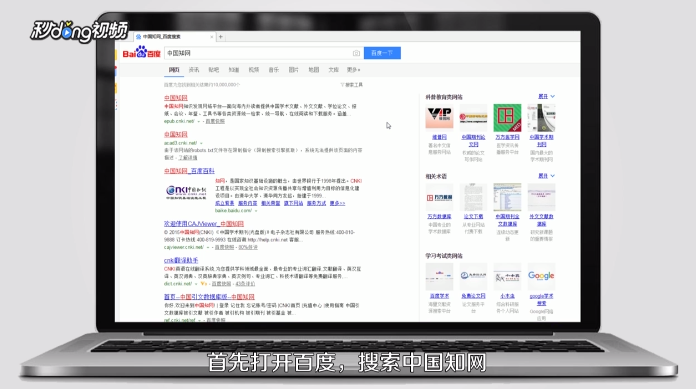Open the 万方数据库 logo thumbnail
Screen dimensions: 696x389
coord(439,197)
